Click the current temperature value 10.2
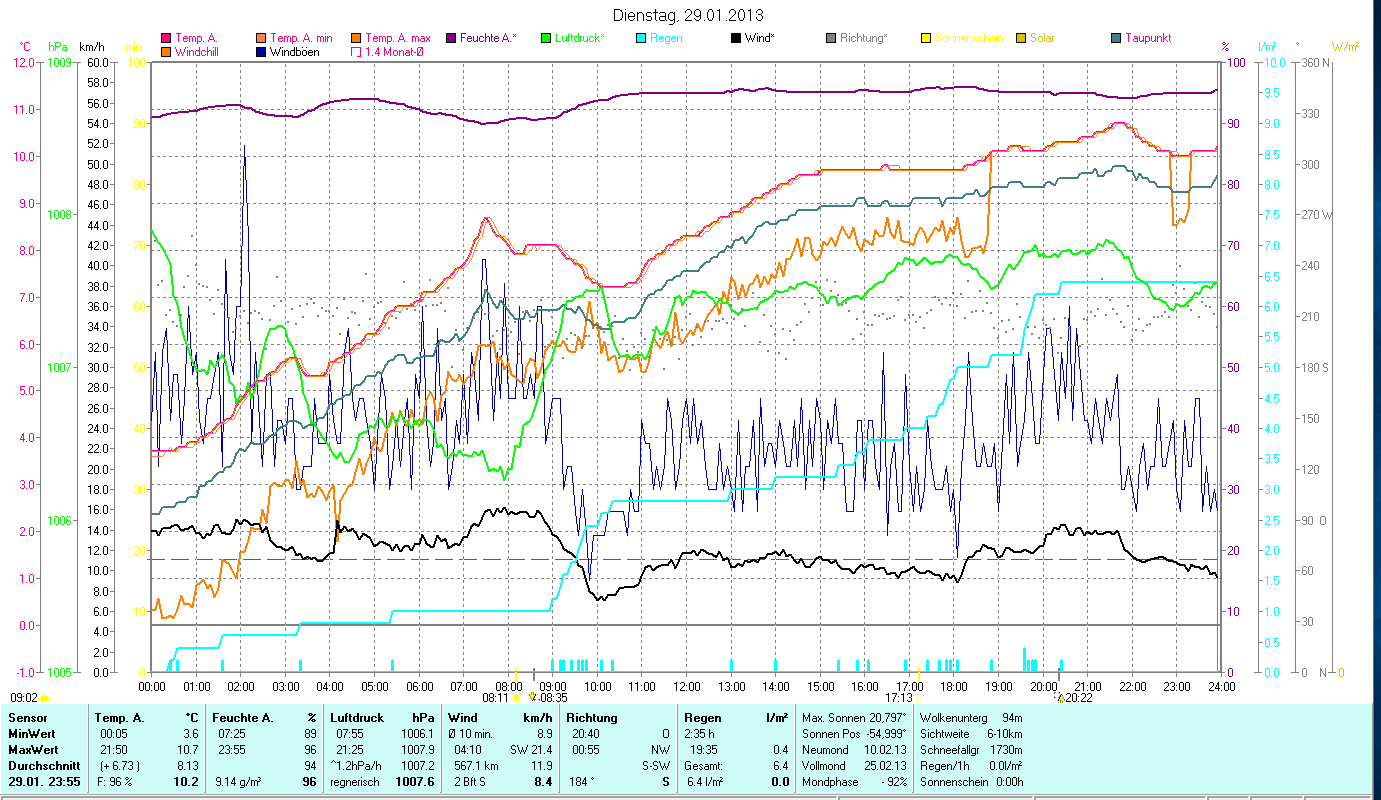This screenshot has height=800, width=1381. (187, 782)
